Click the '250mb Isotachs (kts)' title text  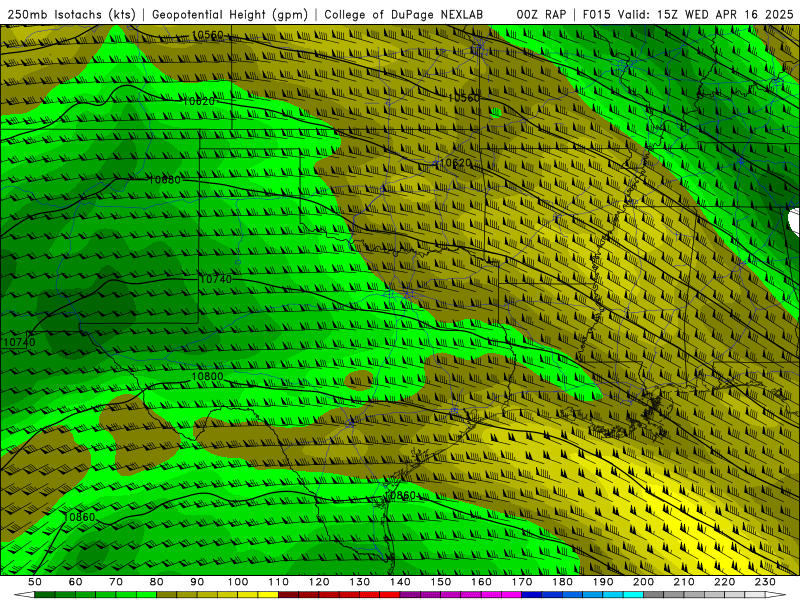(71, 14)
